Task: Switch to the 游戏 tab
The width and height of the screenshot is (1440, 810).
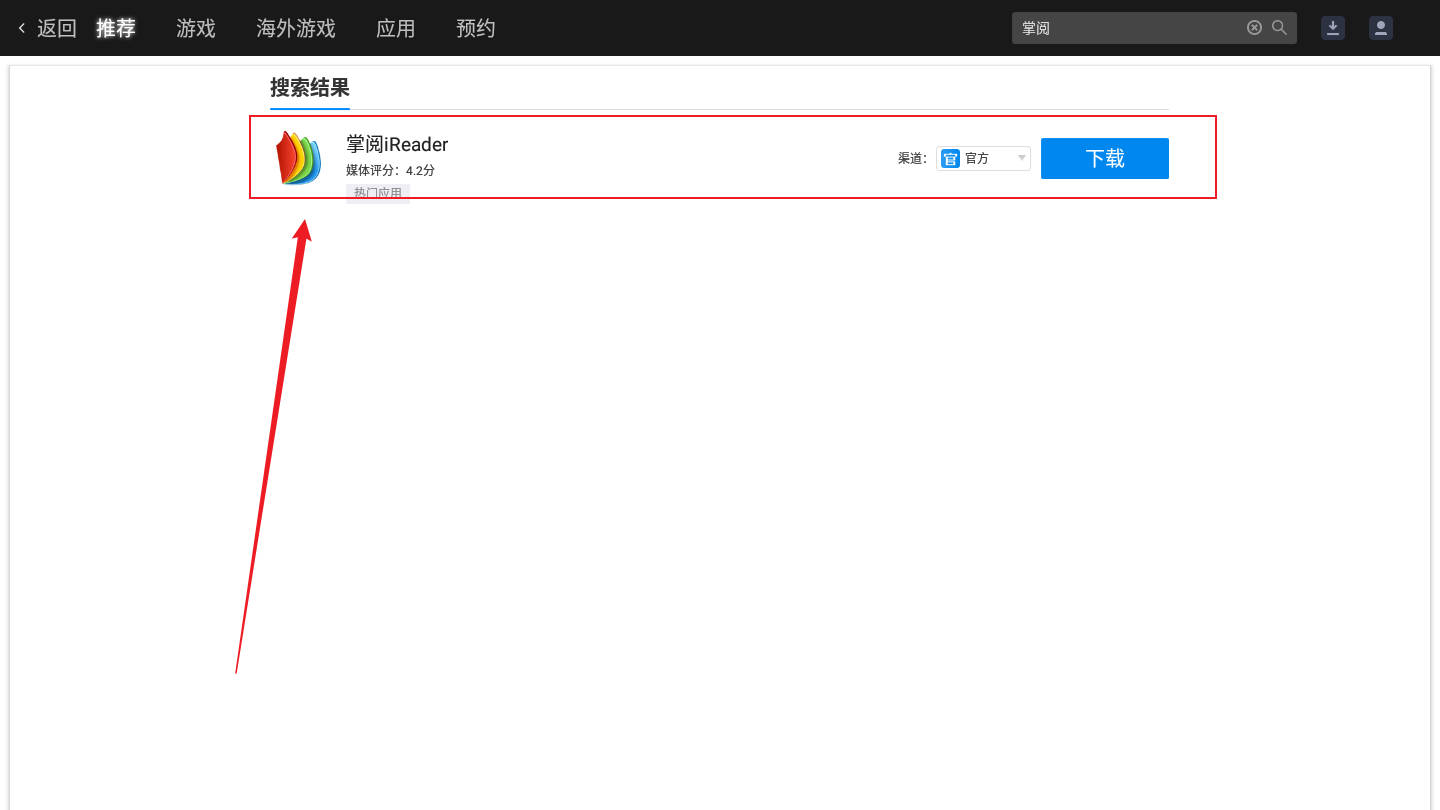Action: [x=196, y=28]
